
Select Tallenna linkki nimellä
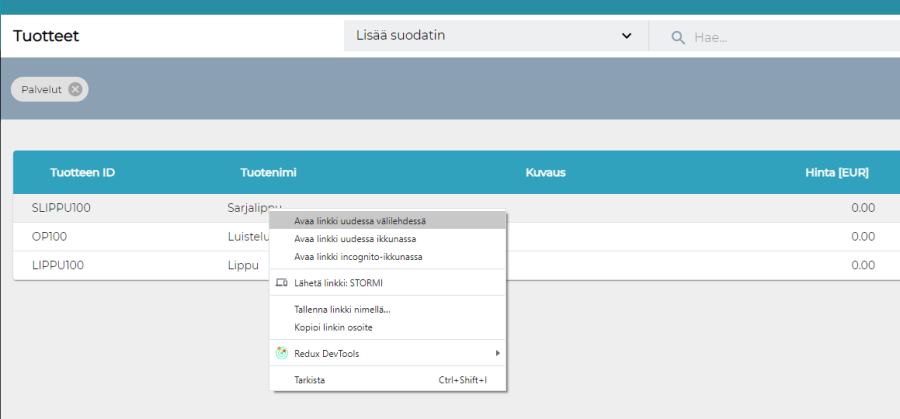pos(342,309)
